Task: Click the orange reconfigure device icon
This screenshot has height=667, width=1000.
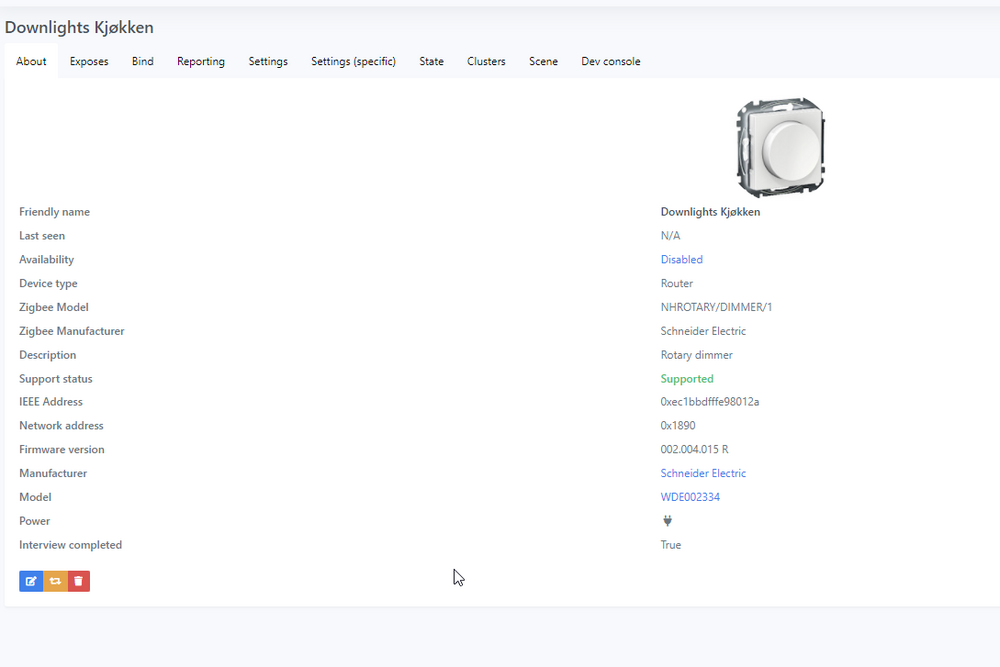Action: (x=55, y=581)
